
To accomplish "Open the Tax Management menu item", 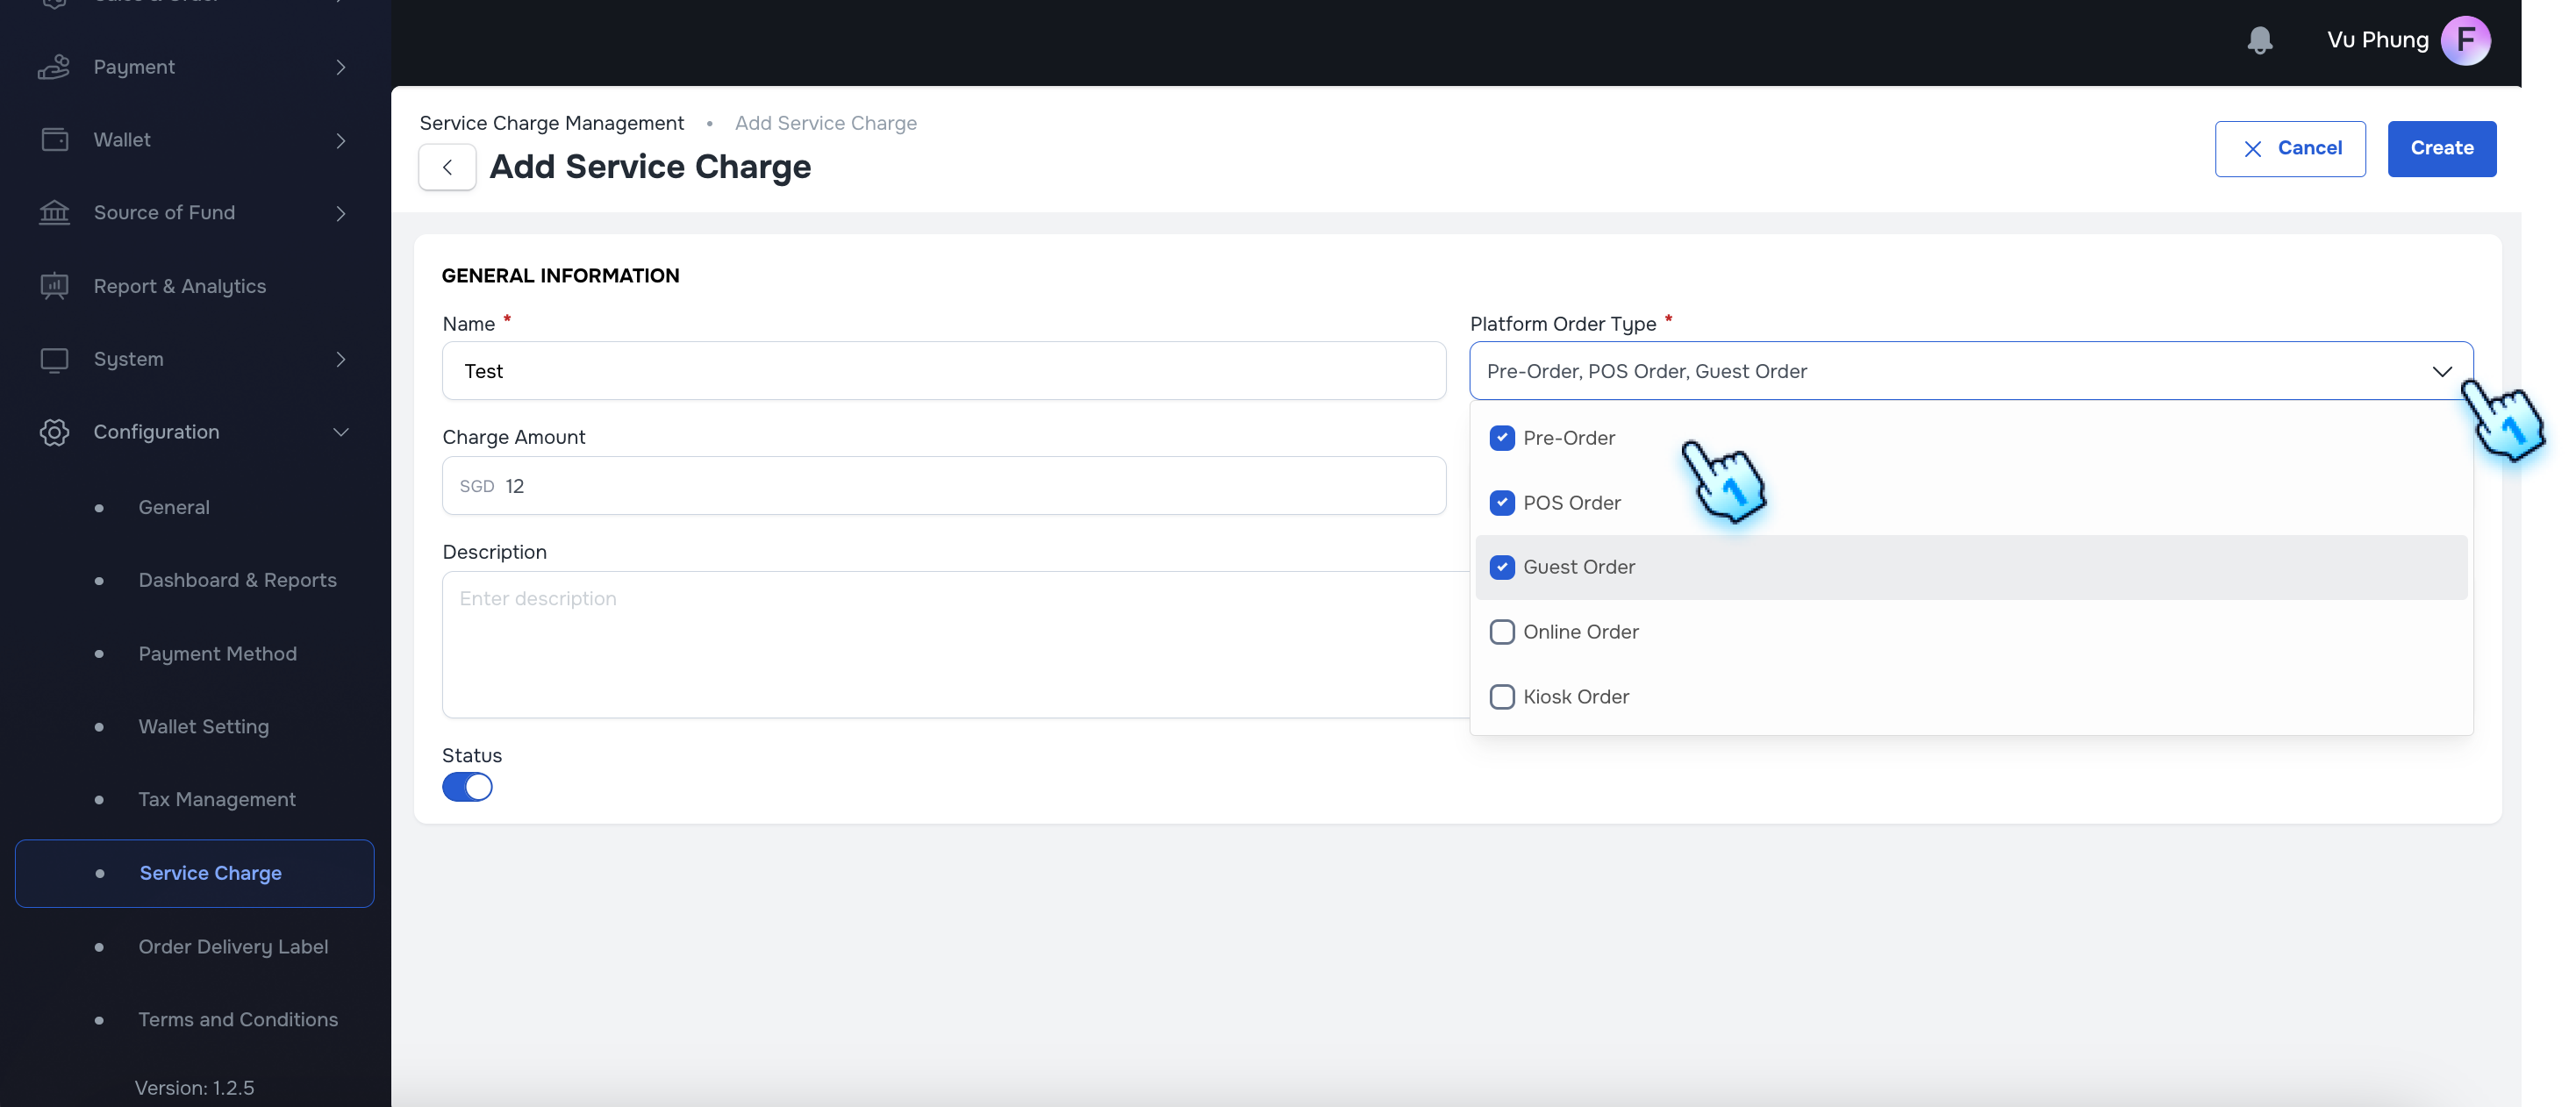I will tap(216, 799).
